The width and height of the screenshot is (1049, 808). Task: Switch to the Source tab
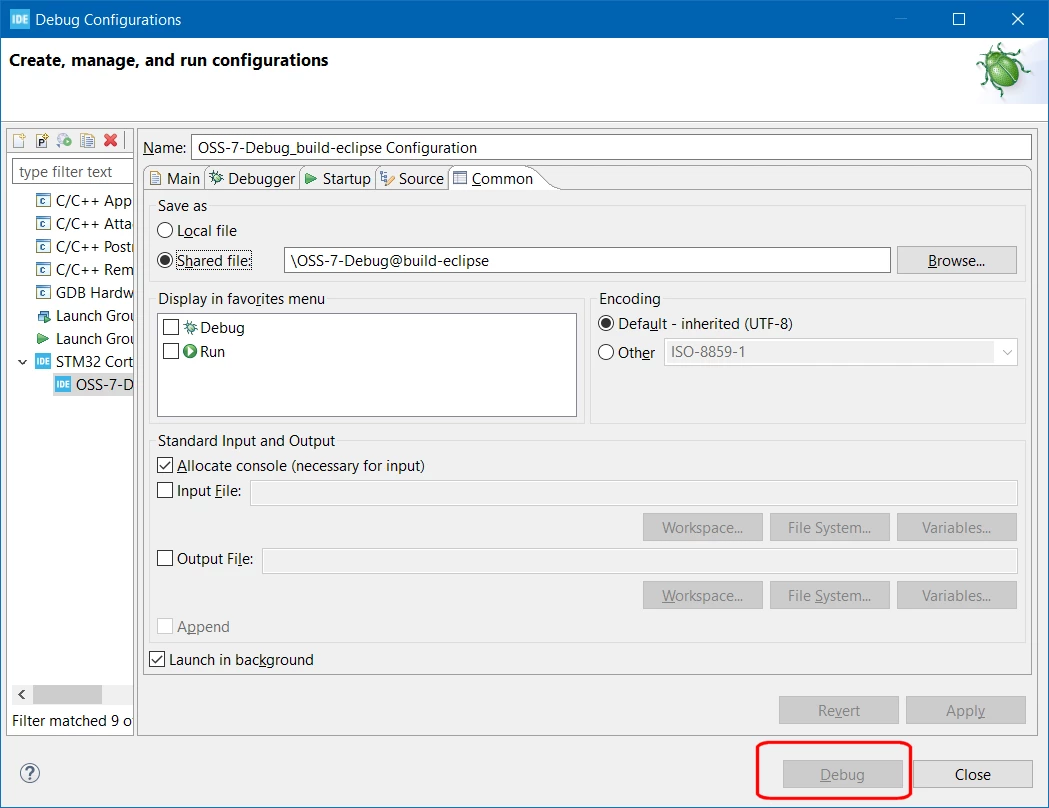(412, 179)
